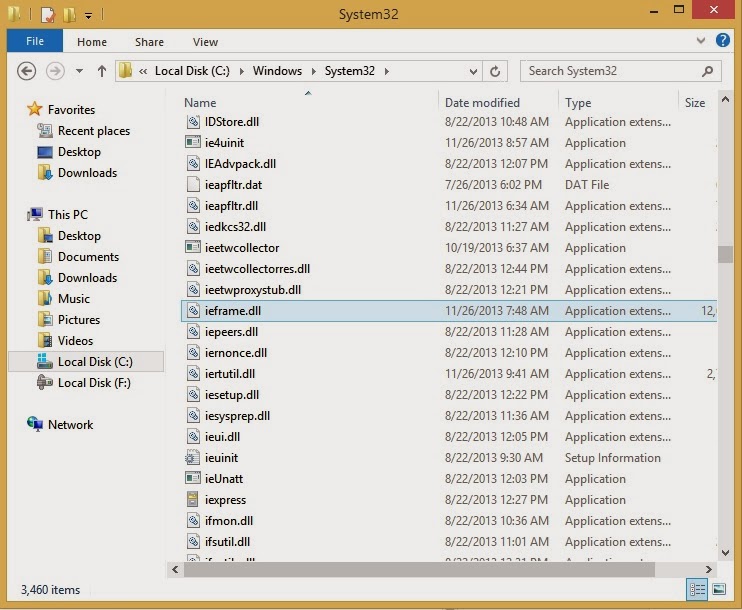The width and height of the screenshot is (742, 610).
Task: Select the iedkcs32.dll file icon
Action: (193, 227)
